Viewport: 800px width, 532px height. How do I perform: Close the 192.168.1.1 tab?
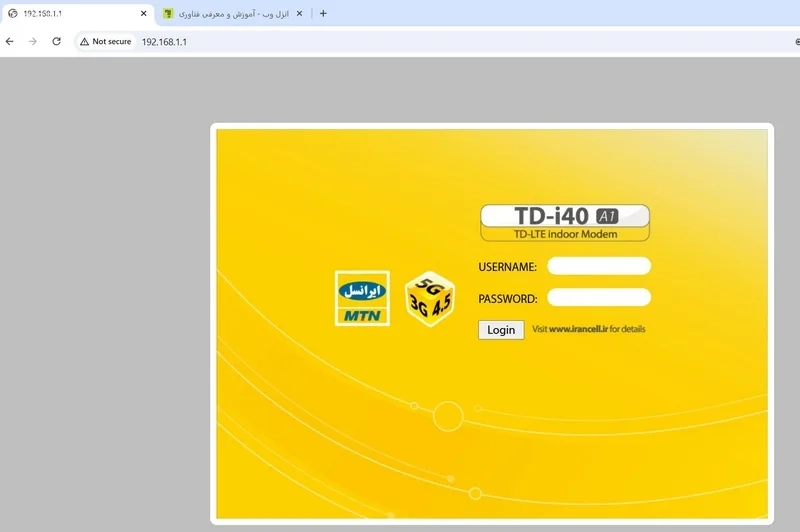click(x=143, y=14)
